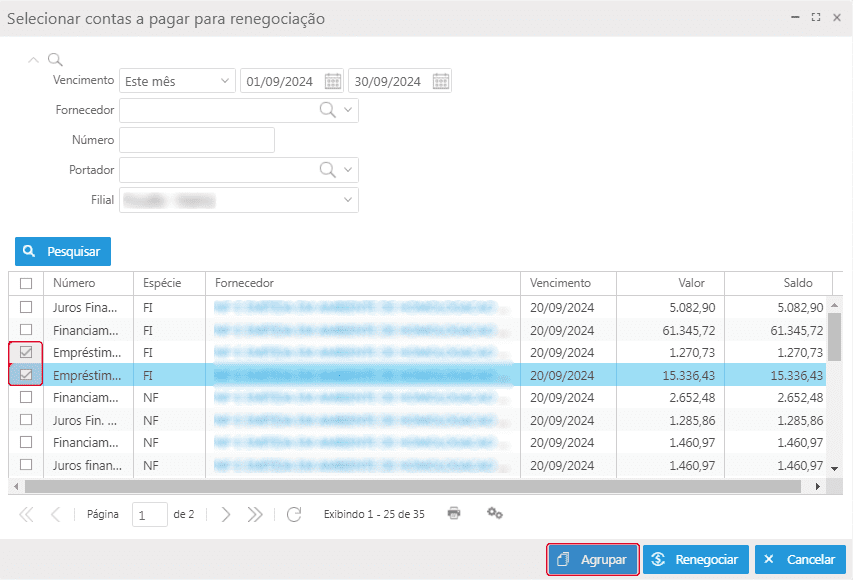Image resolution: width=853 pixels, height=580 pixels.
Task: Check the Juros Fina... row with value 5.082,90
Action: [x=26, y=307]
